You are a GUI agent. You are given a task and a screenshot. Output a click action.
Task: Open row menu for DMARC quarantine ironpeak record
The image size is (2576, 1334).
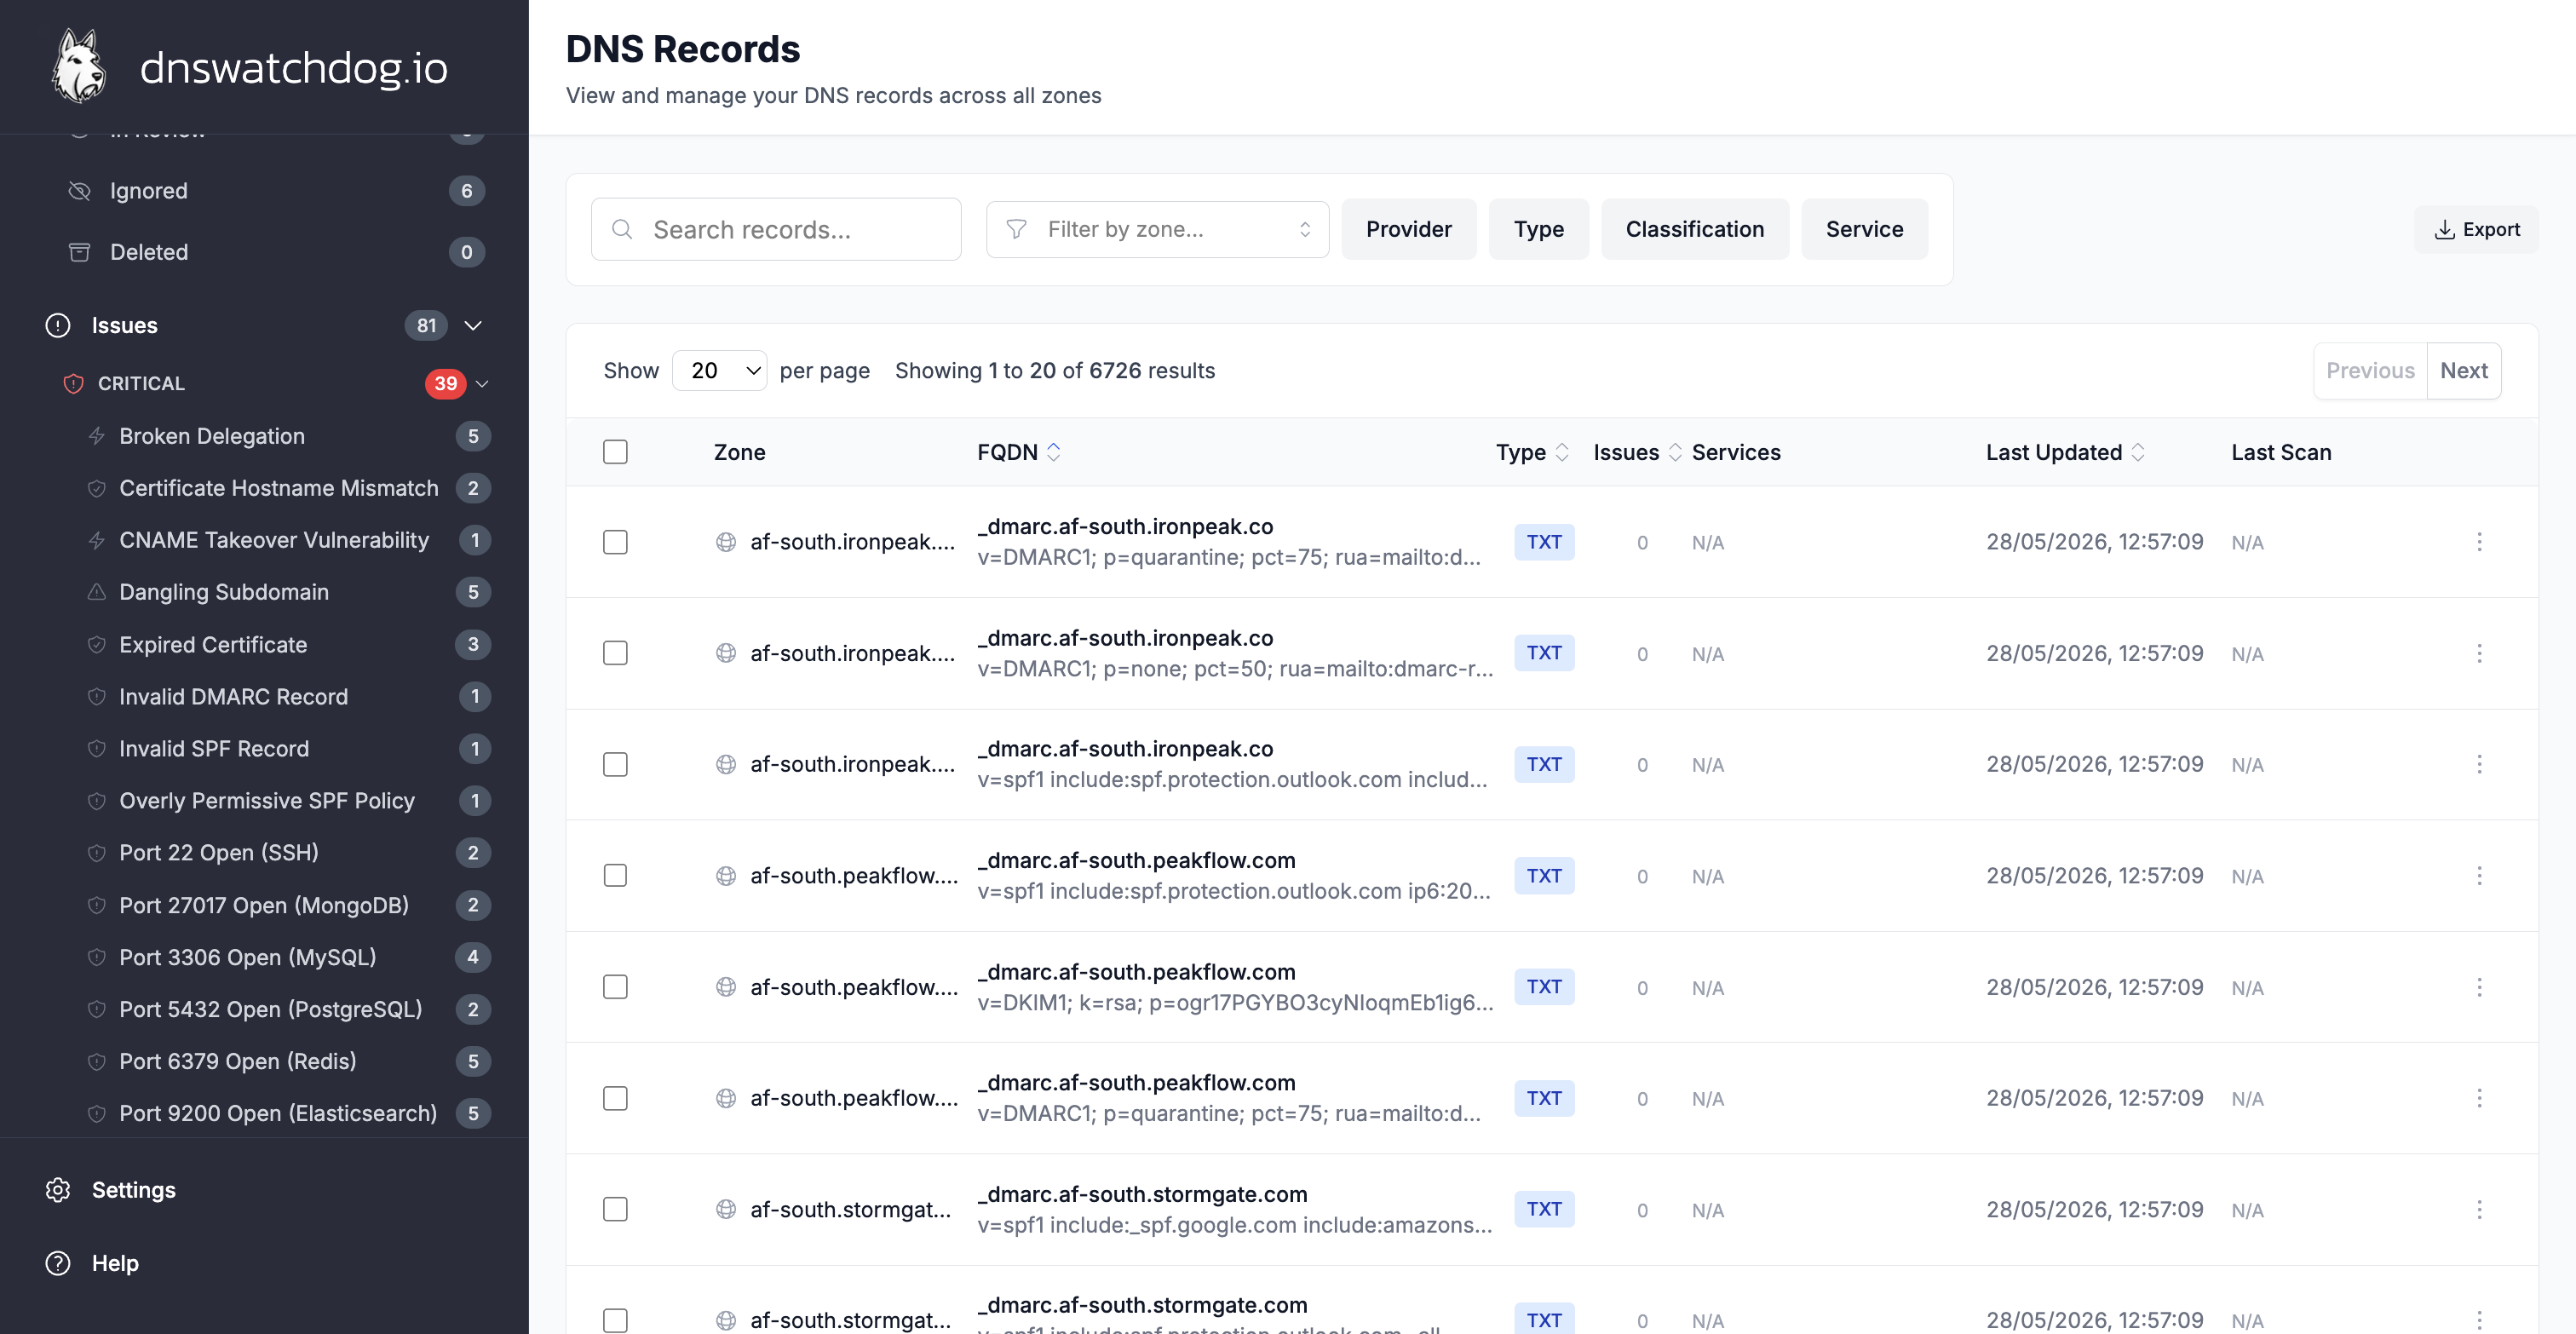point(2479,542)
